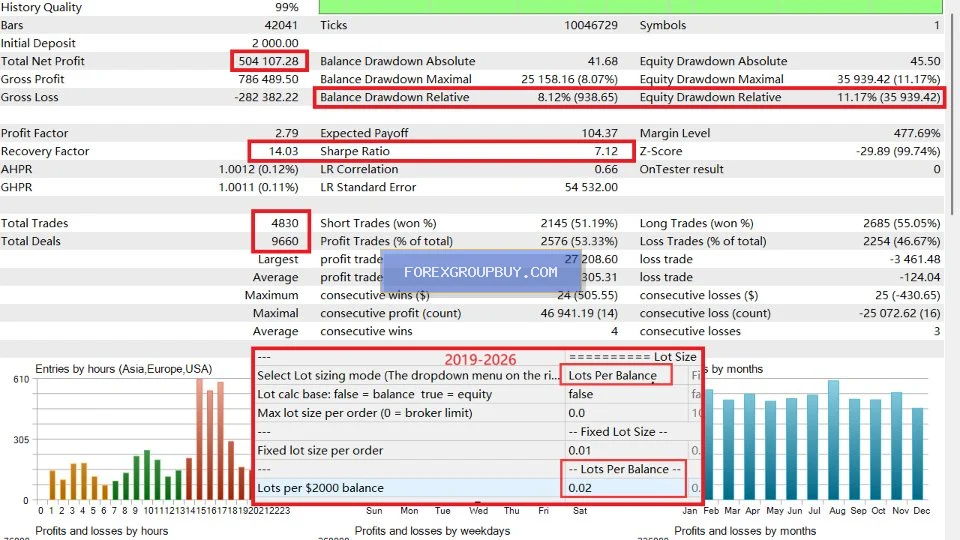Click the Balance Drawdown Absolute value 41.68

pos(602,61)
